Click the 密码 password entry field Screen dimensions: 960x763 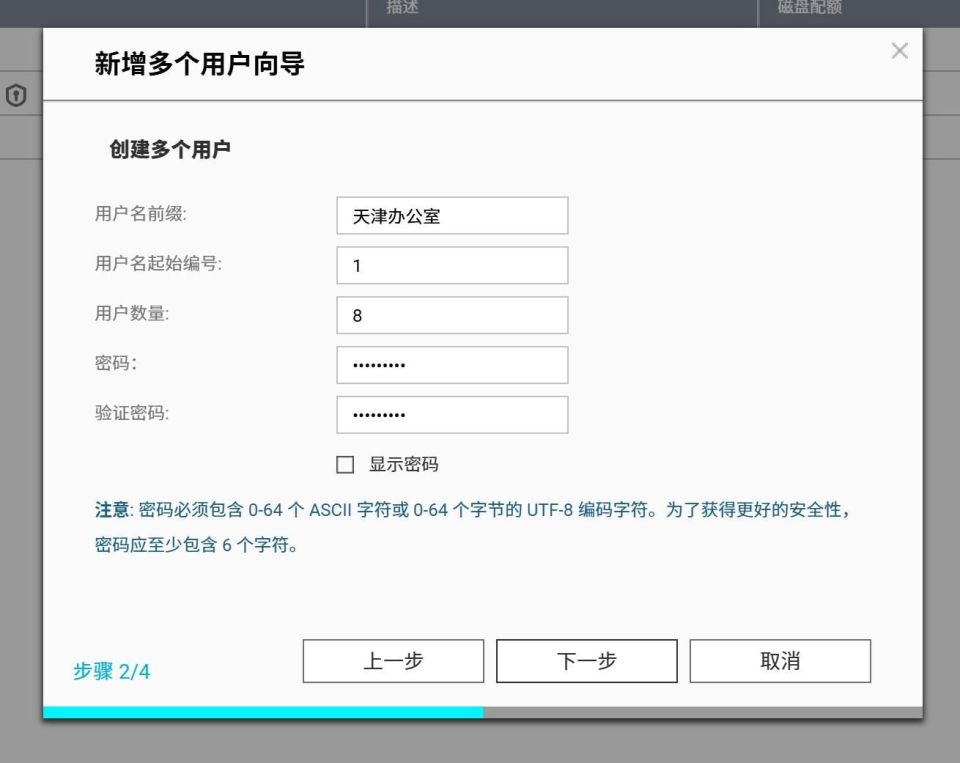(452, 364)
